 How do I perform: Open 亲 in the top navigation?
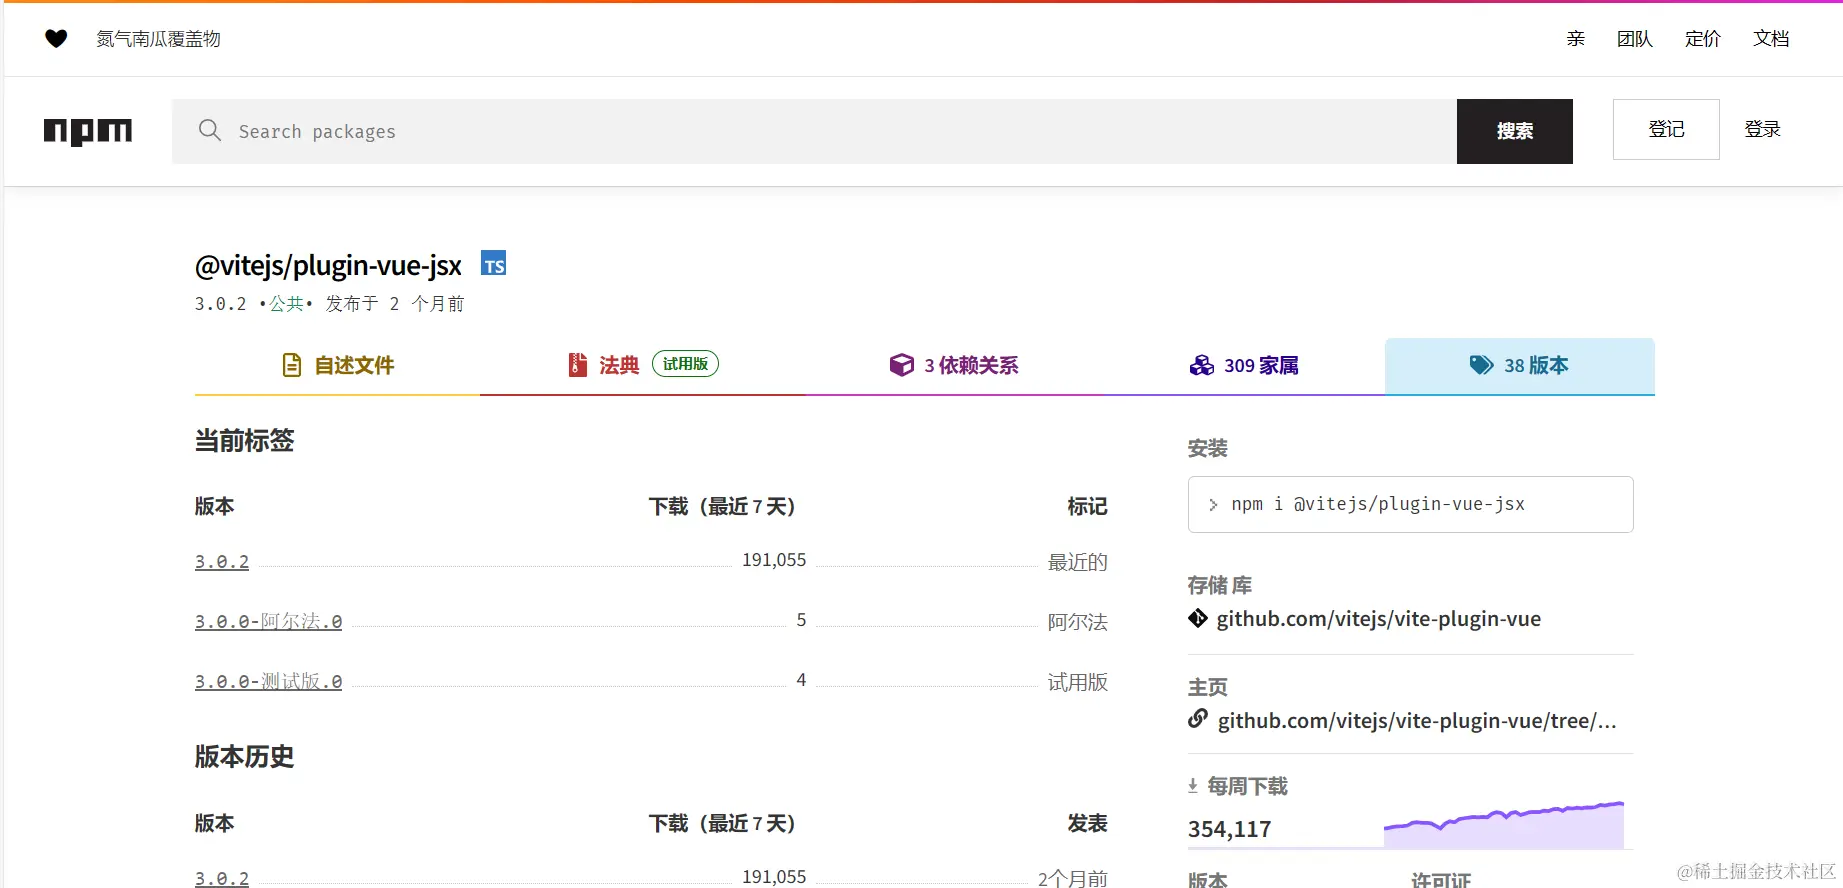[1576, 39]
